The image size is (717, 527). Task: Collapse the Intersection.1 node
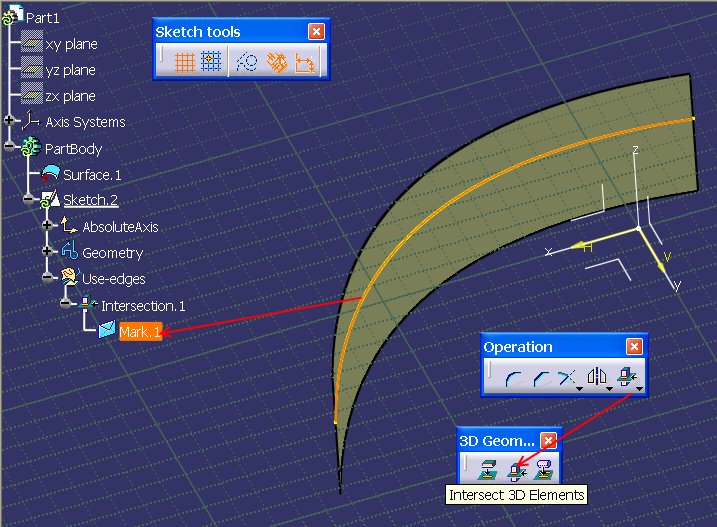65,303
